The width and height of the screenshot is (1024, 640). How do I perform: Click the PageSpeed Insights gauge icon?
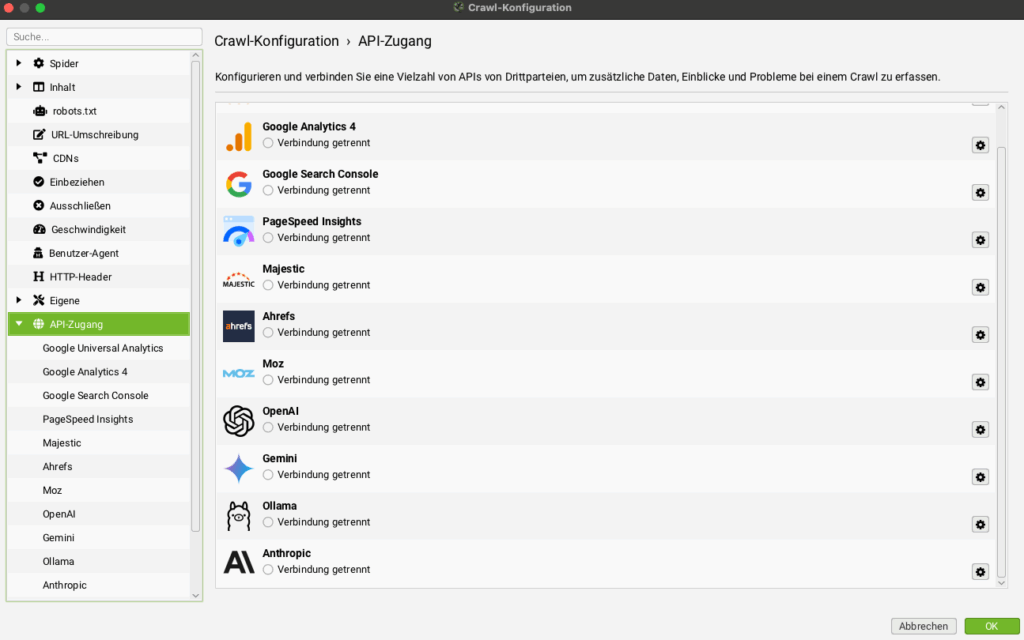coord(238,231)
